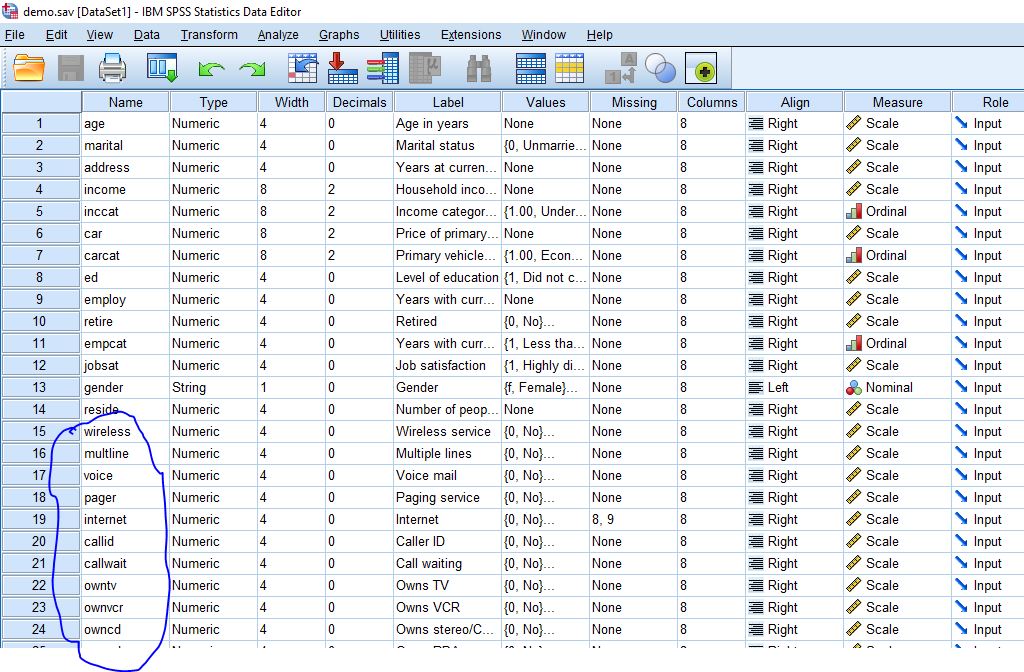Click the overlapping circles Select Cases icon
Image resolution: width=1024 pixels, height=672 pixels.
click(x=660, y=68)
